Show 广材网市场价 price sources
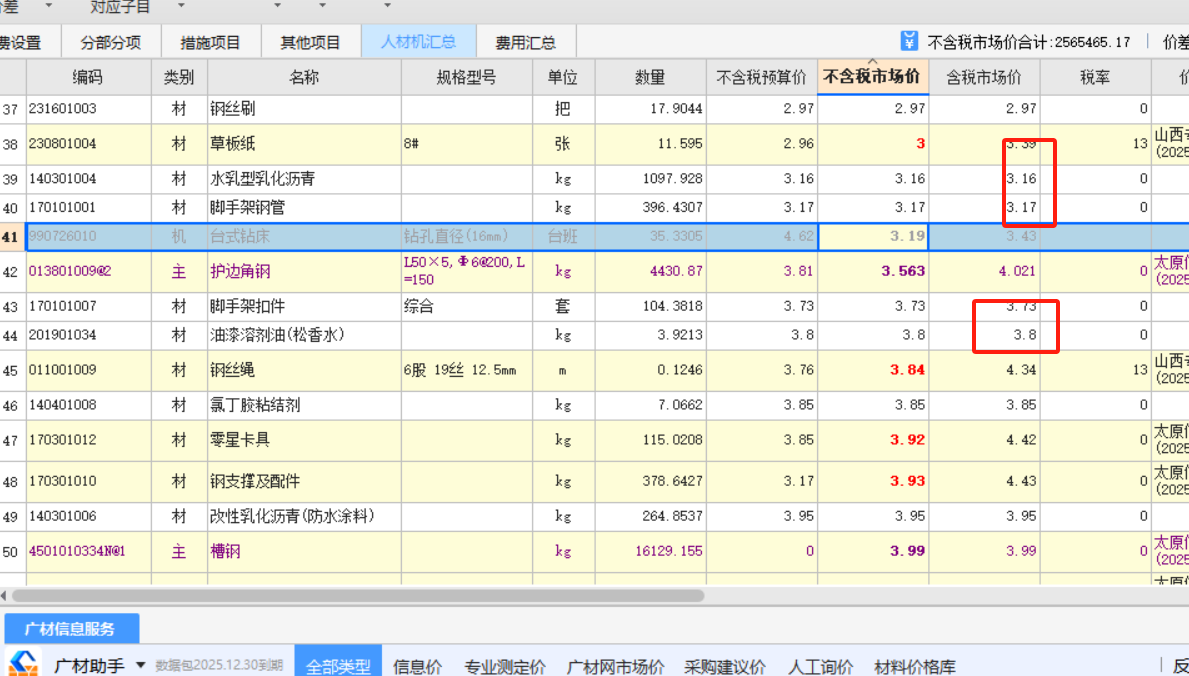The image size is (1189, 676). (x=616, y=667)
